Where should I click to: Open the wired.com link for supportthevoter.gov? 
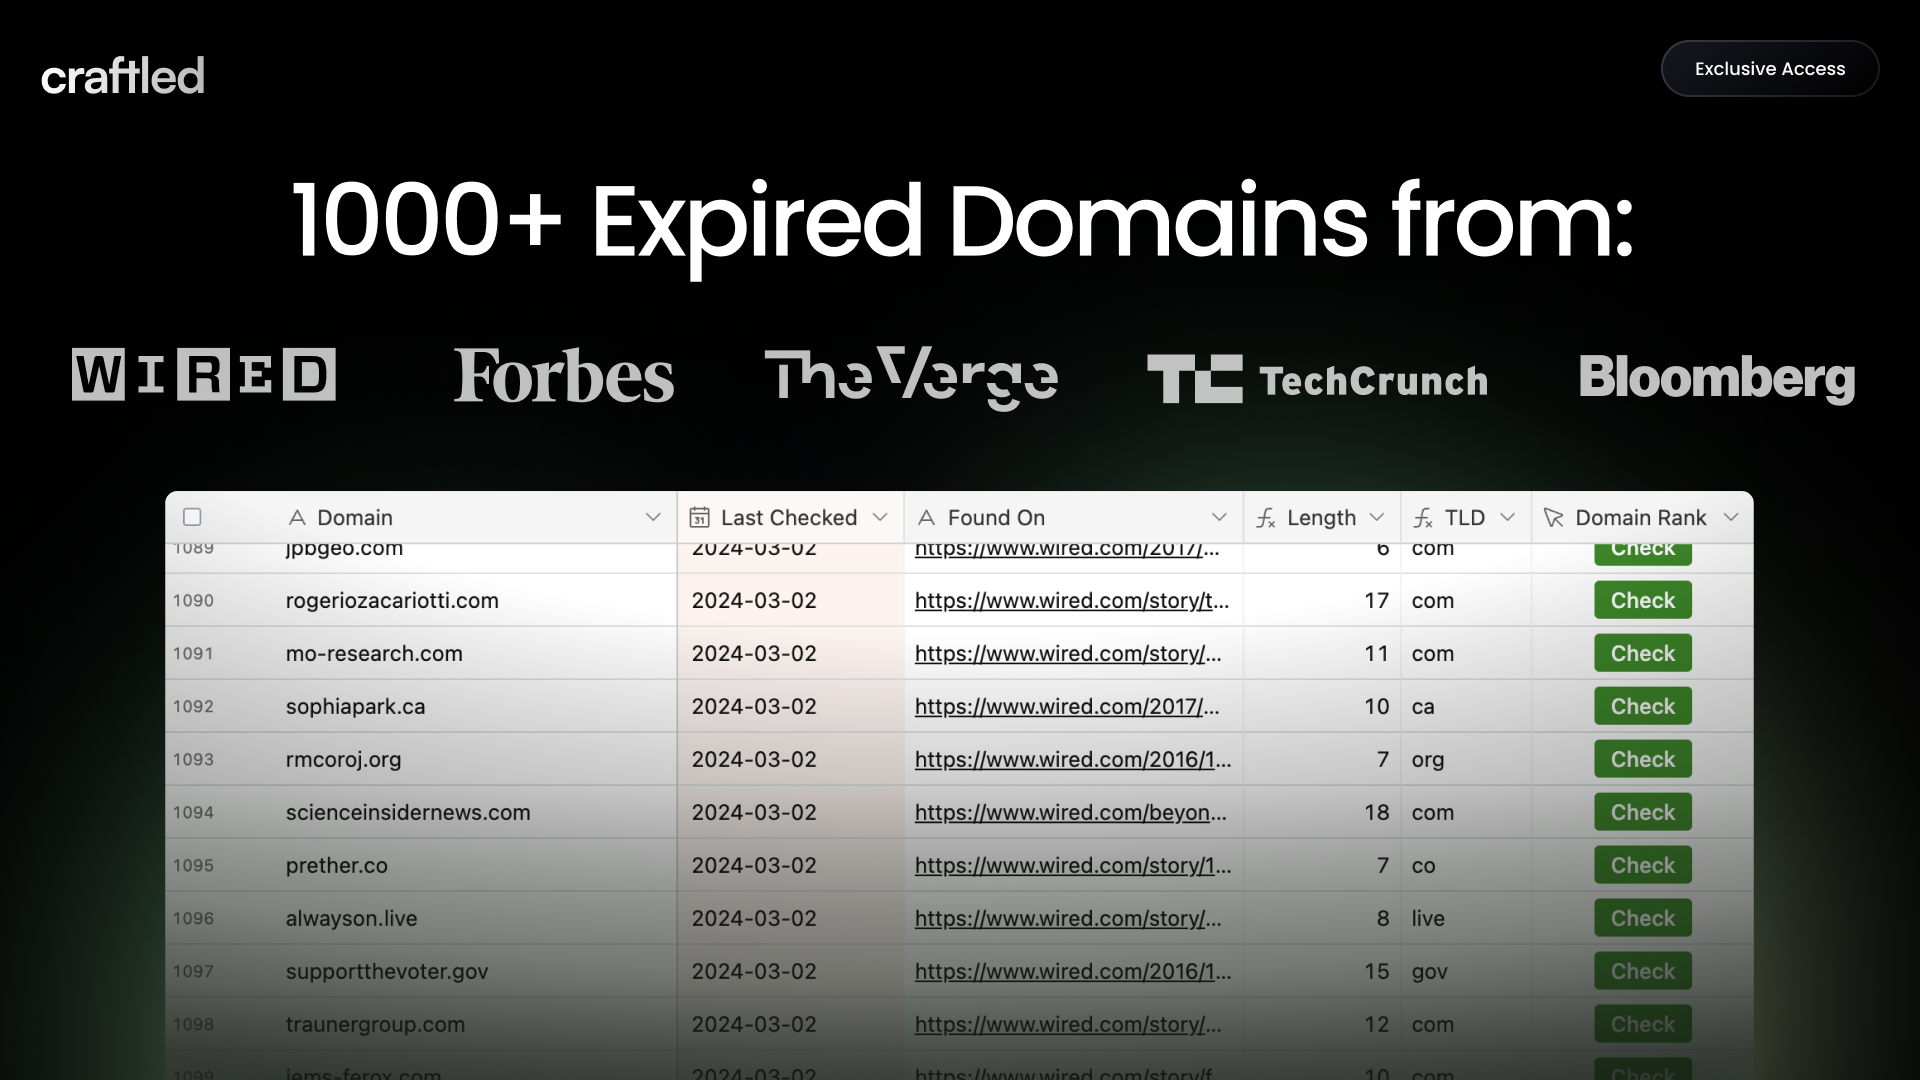1072,972
